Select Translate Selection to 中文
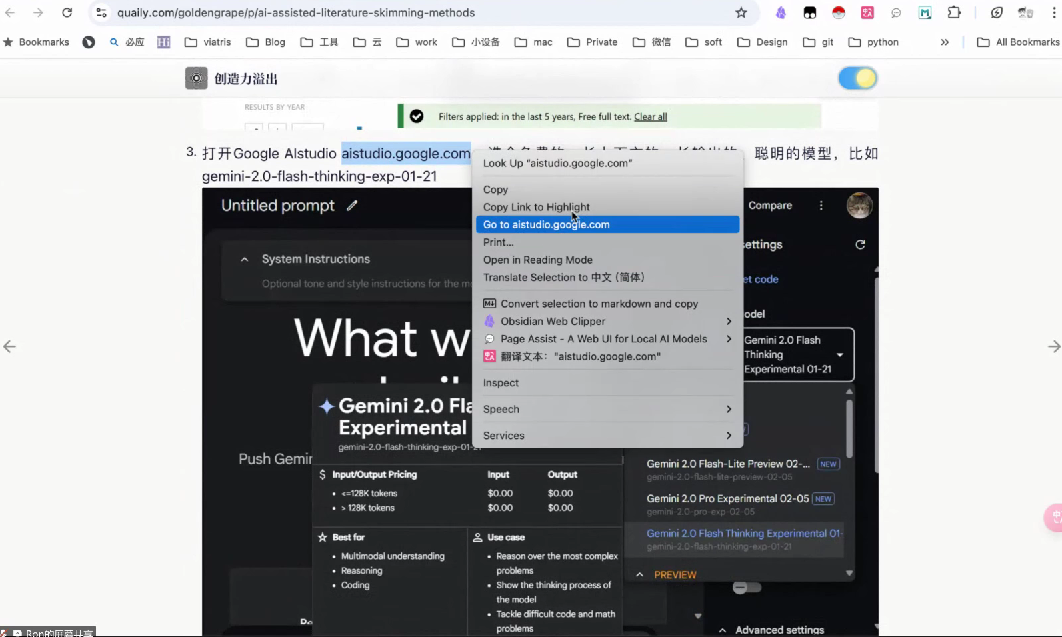This screenshot has width=1062, height=637. [x=608, y=278]
